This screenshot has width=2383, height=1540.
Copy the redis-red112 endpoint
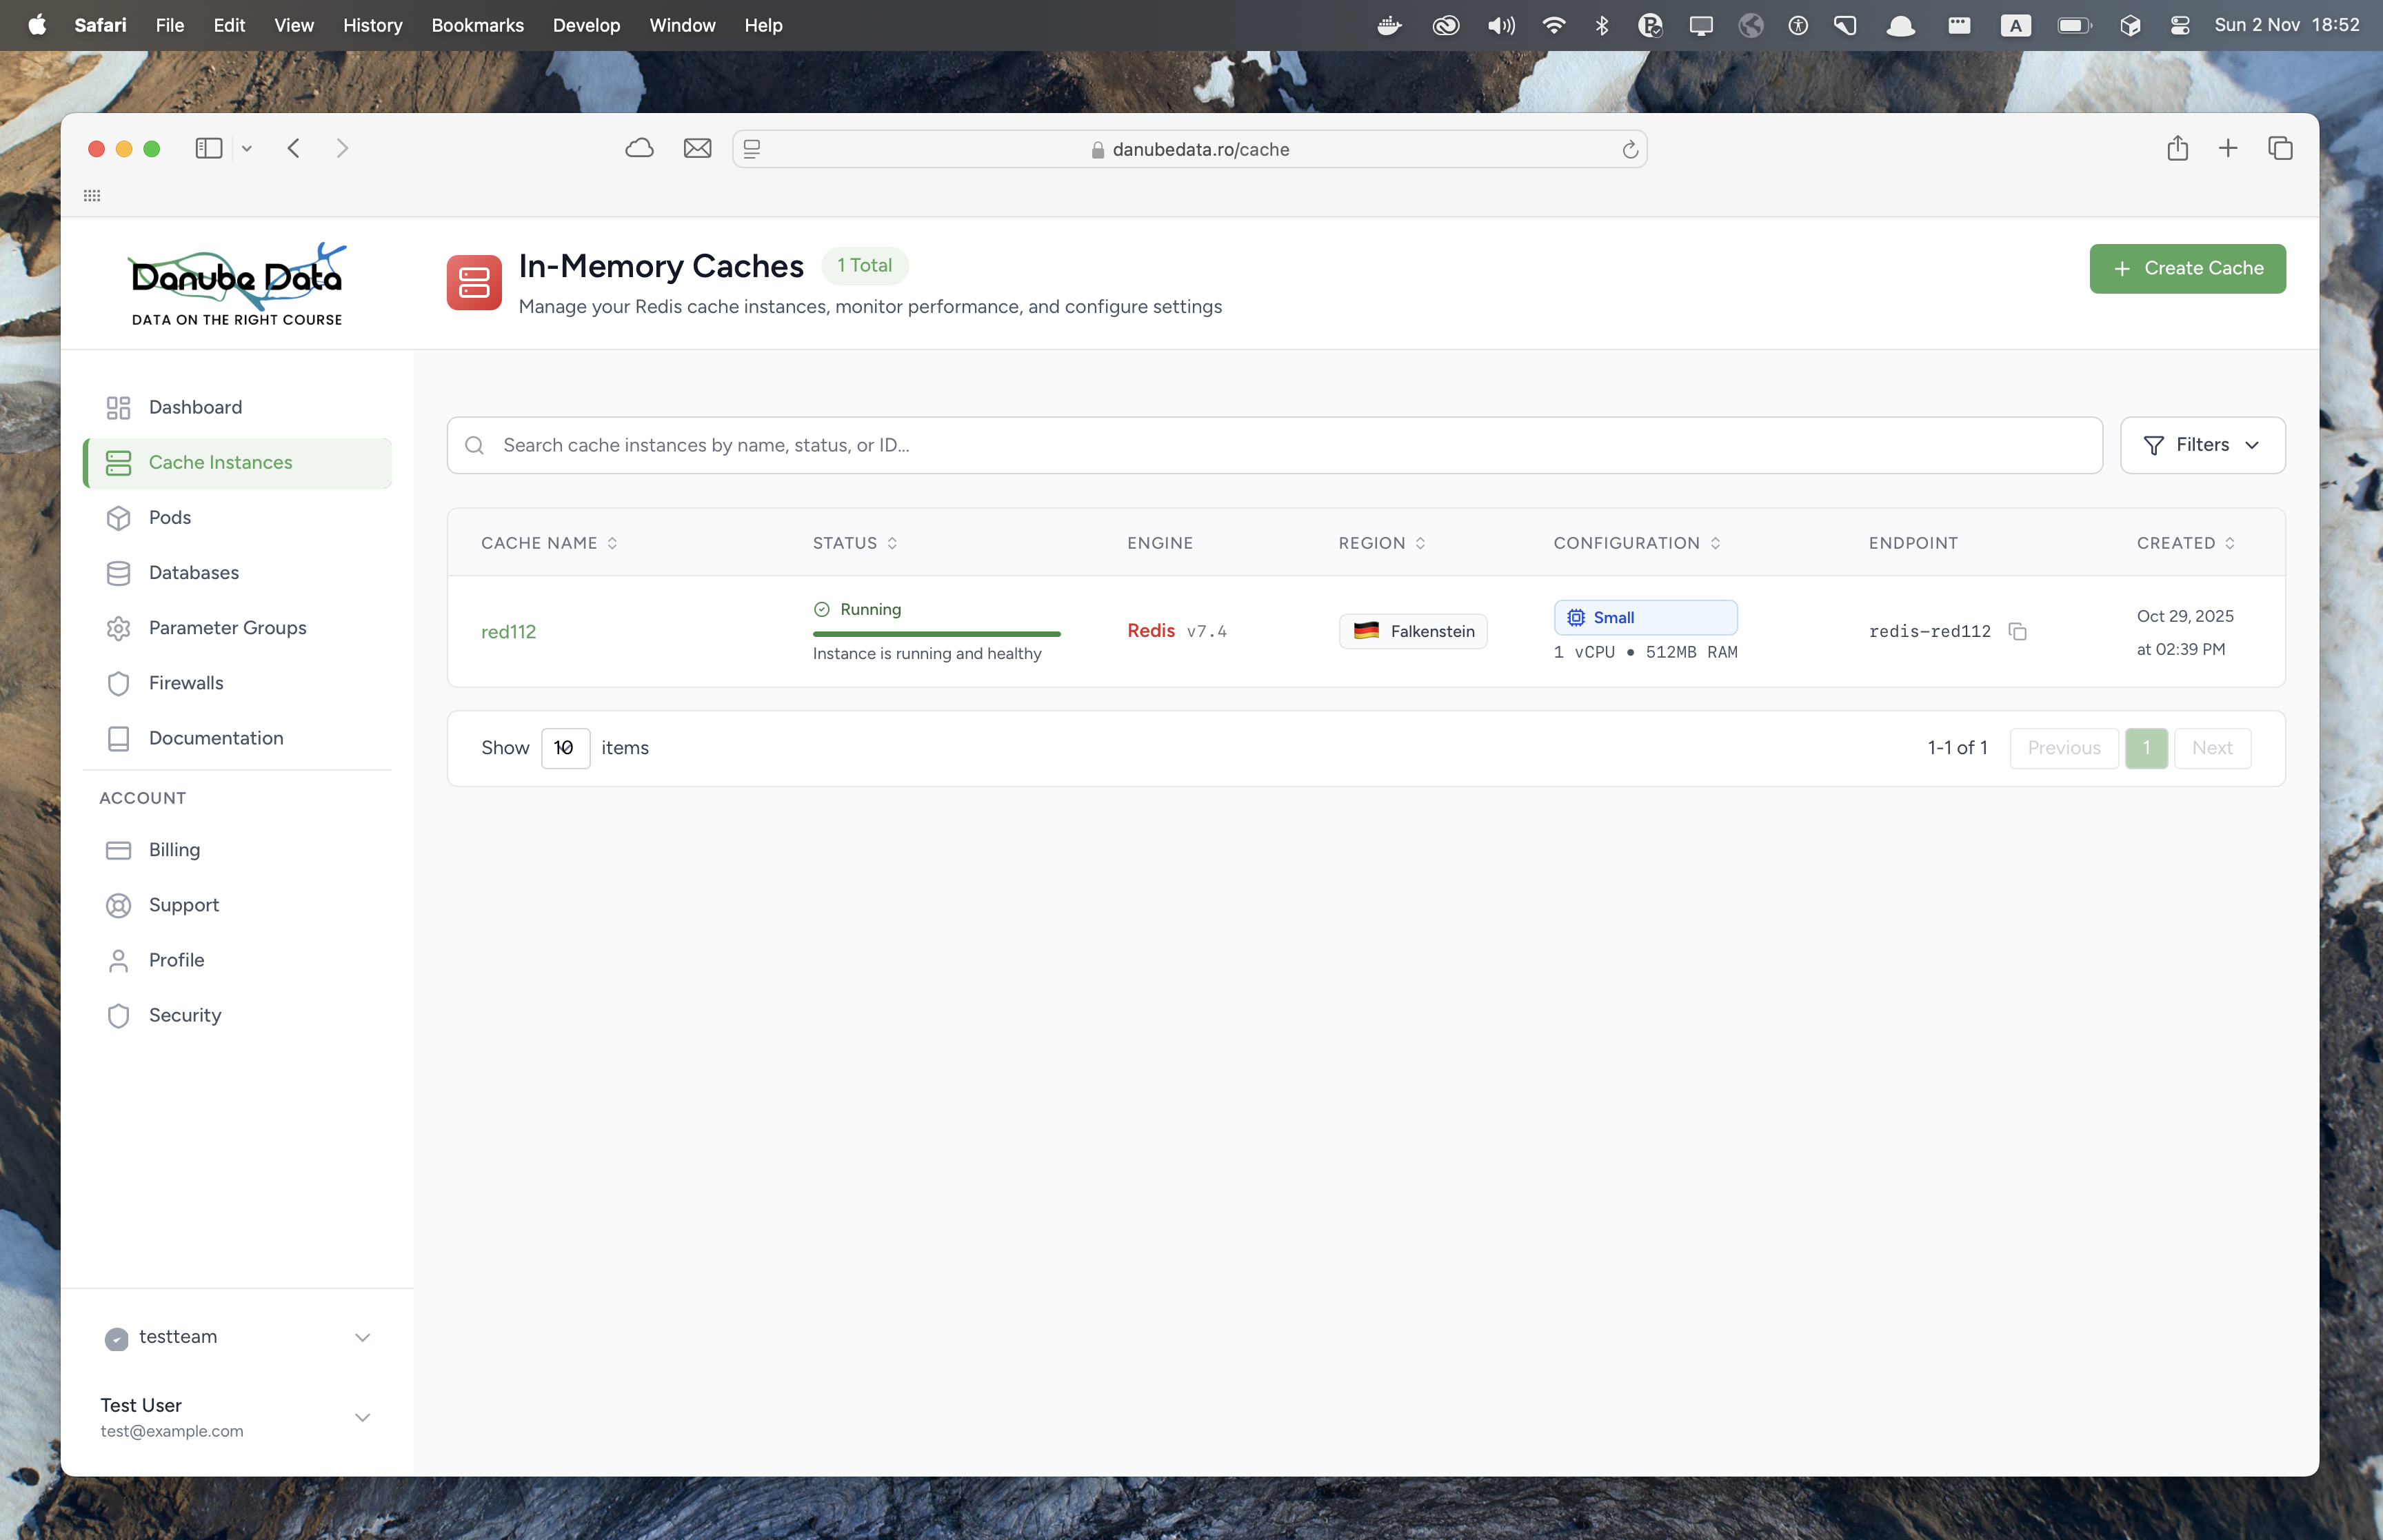[x=2018, y=631]
